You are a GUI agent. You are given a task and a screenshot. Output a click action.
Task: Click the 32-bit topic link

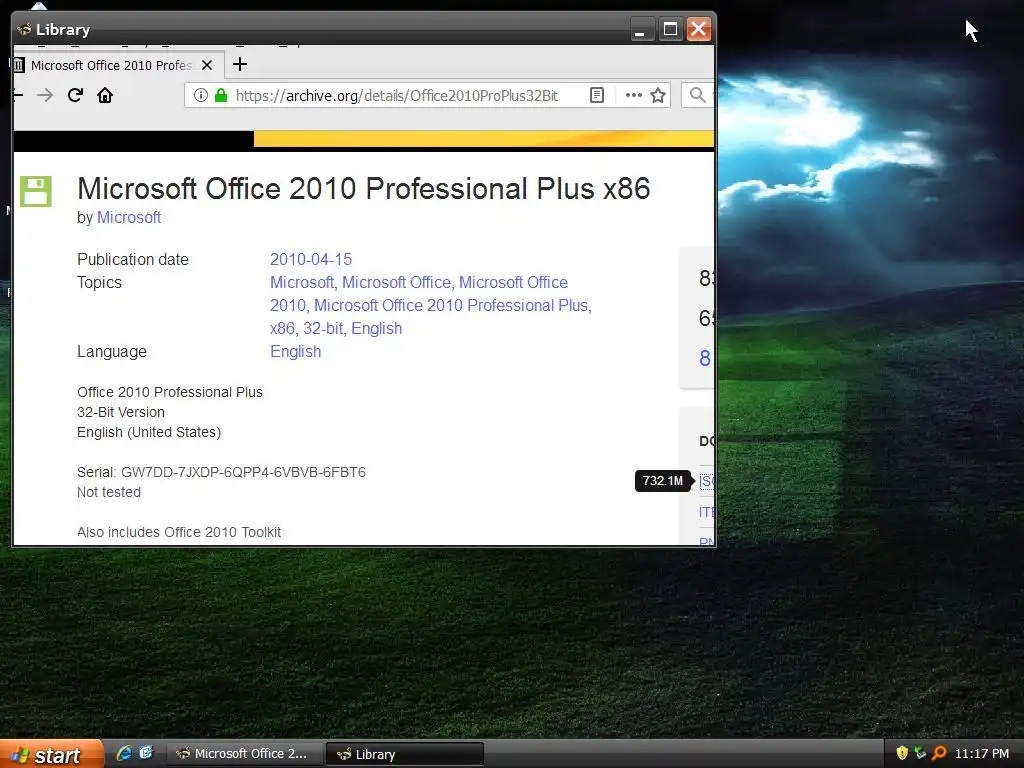323,328
